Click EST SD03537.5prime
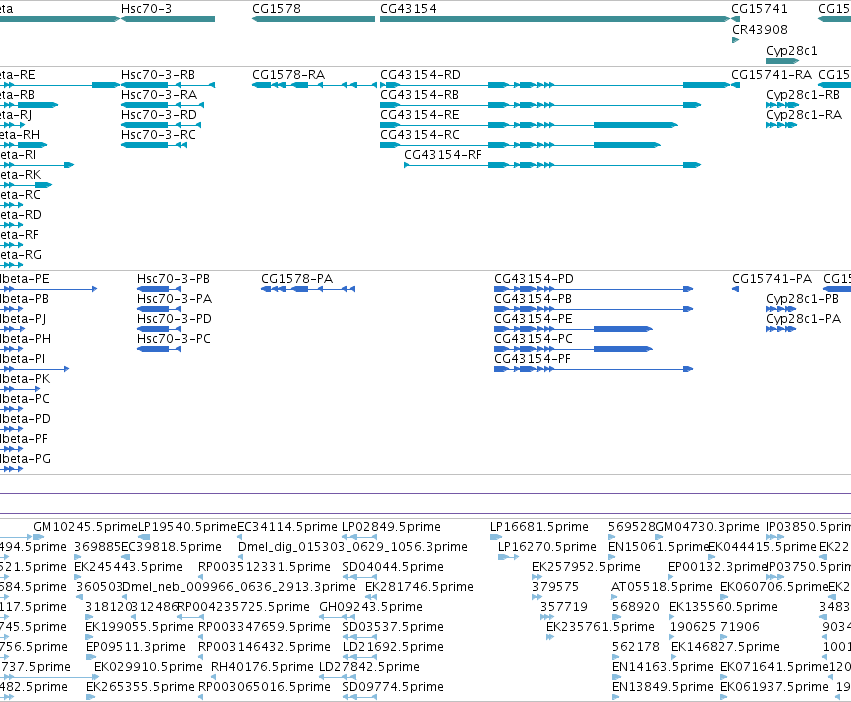 pyautogui.click(x=359, y=637)
